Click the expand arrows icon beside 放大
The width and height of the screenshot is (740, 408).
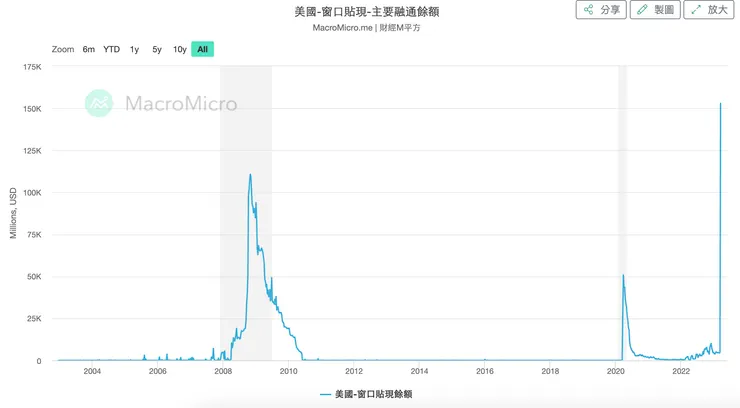[x=696, y=10]
